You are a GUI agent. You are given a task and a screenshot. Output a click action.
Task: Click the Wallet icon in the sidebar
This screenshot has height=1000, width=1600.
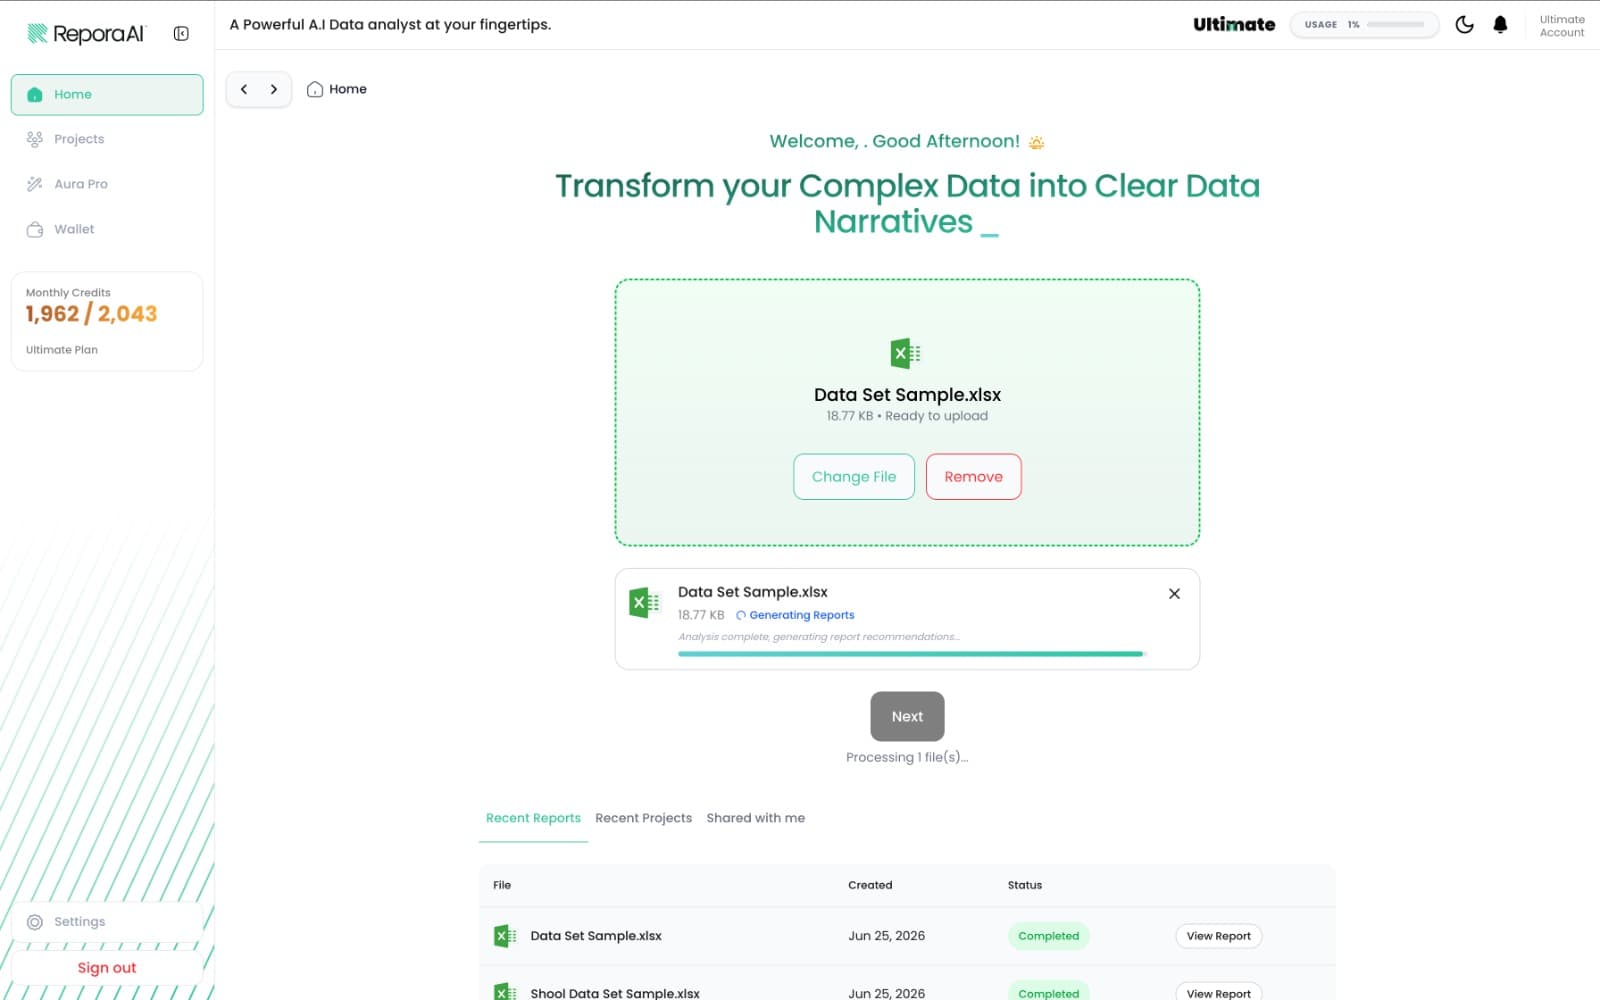(35, 229)
